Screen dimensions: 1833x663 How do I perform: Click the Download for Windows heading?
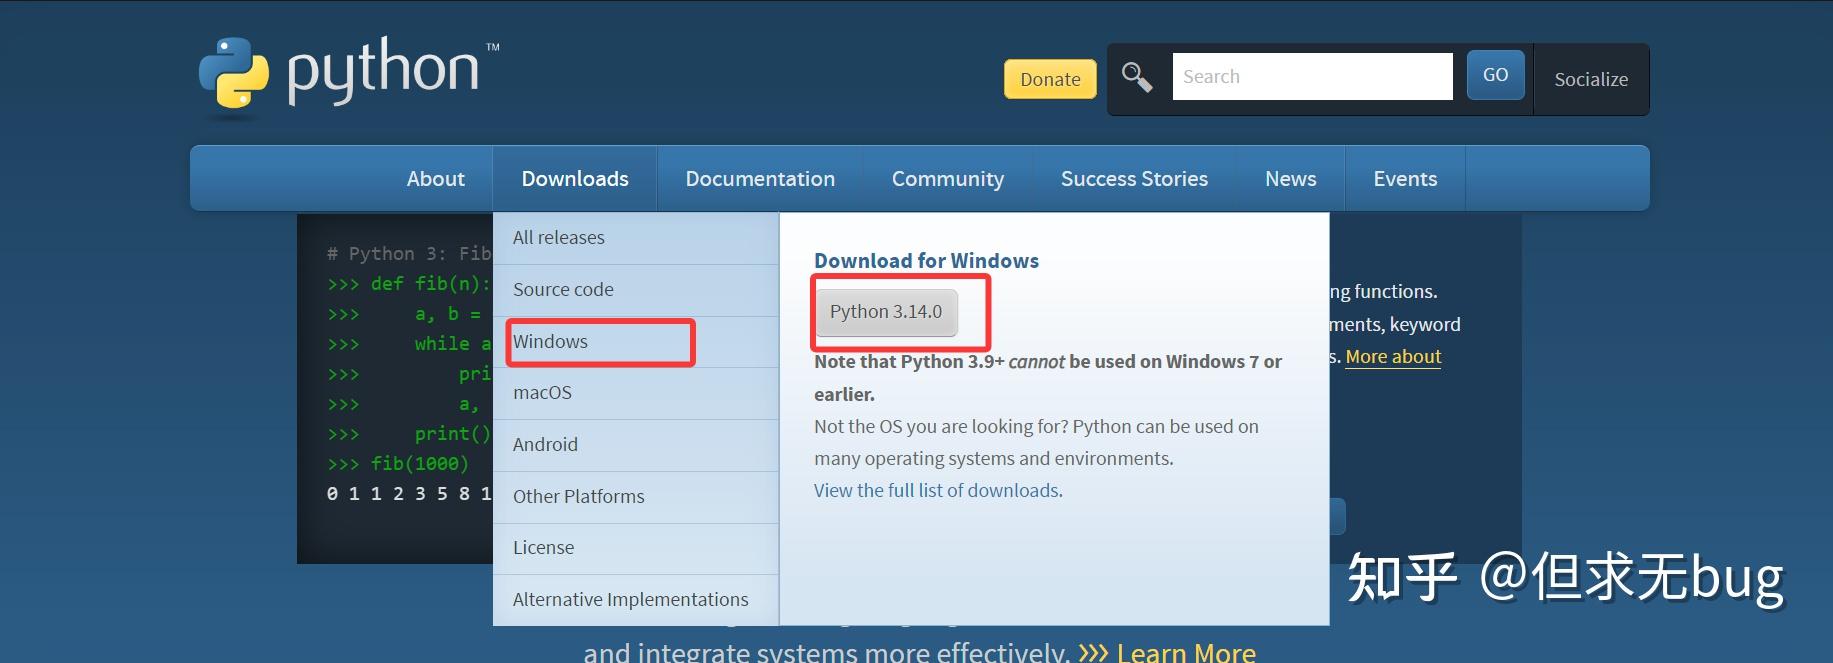926,261
